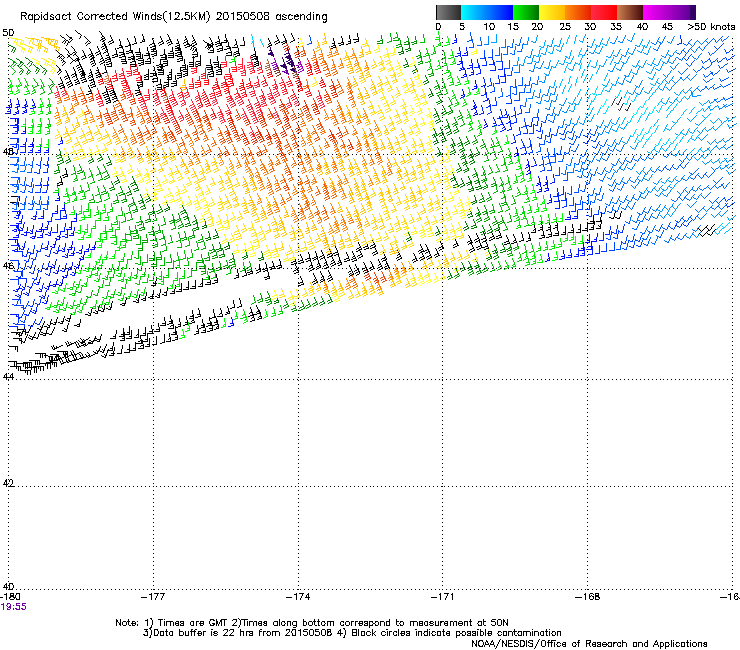Screen dimensions: 740x650
Task: Click the yellow 20-25 knots legend swatch
Action: click(552, 12)
